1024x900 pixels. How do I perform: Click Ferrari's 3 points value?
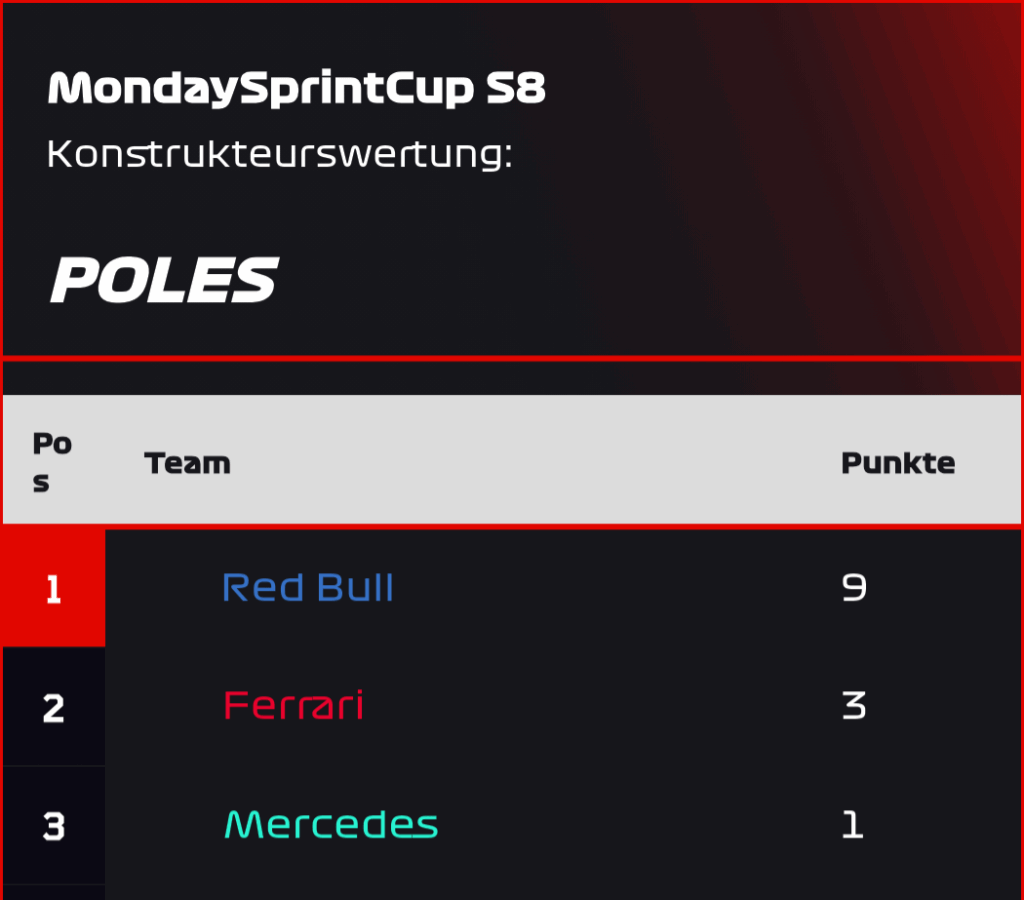(x=854, y=705)
